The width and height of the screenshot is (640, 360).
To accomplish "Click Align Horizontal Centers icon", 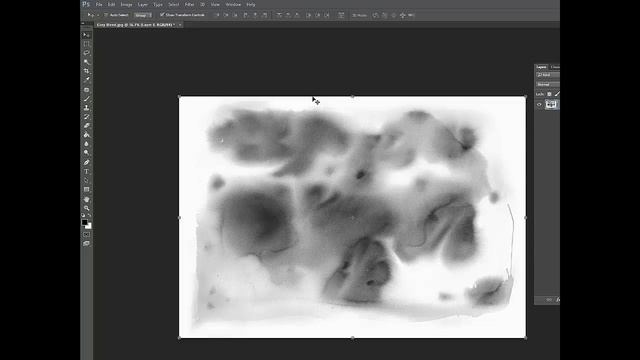I will click(255, 15).
